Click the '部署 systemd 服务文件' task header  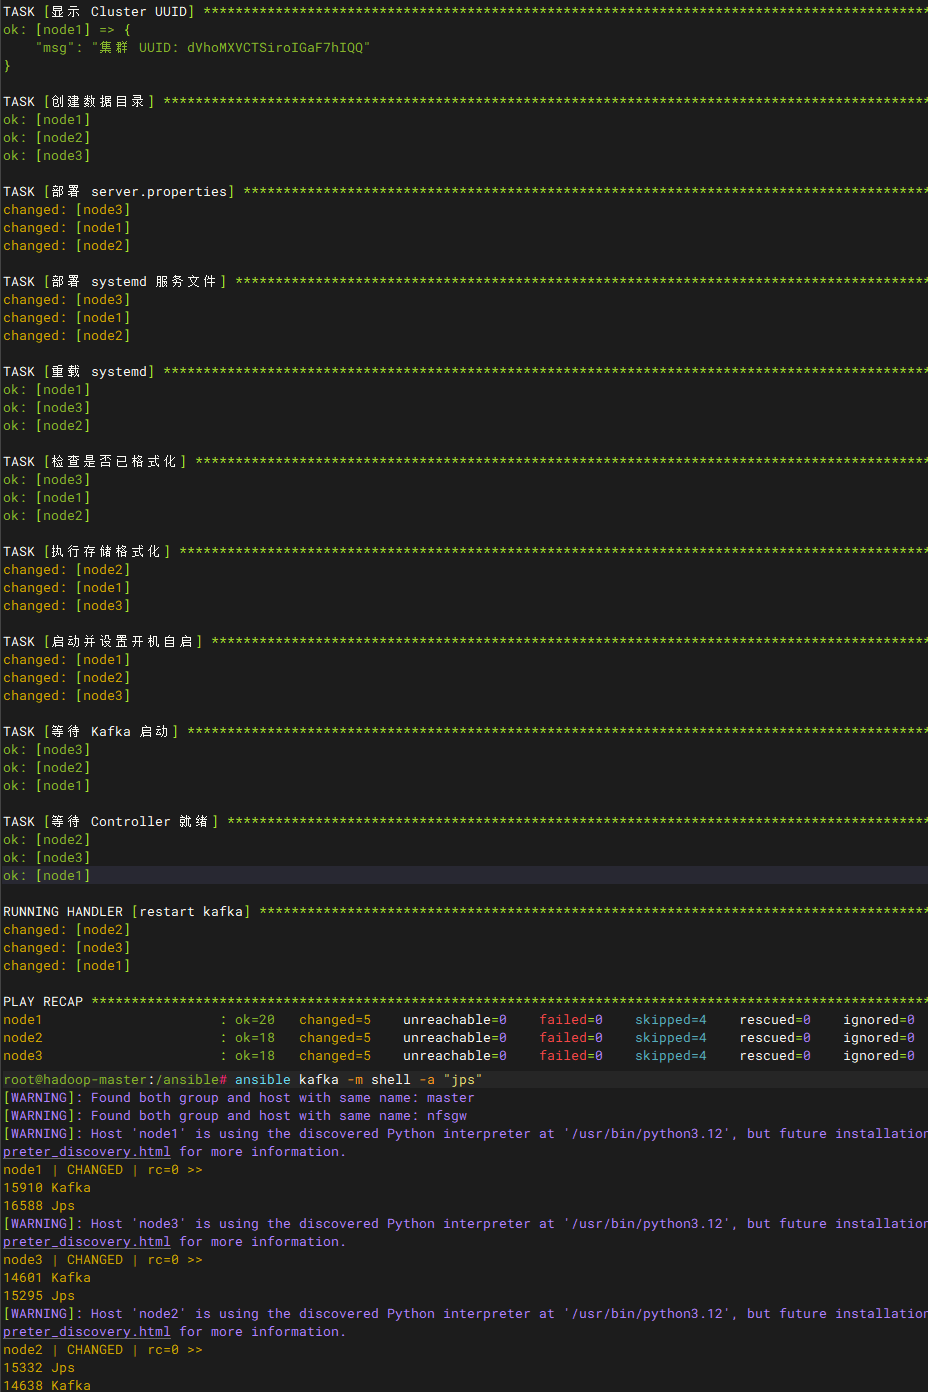(x=465, y=282)
